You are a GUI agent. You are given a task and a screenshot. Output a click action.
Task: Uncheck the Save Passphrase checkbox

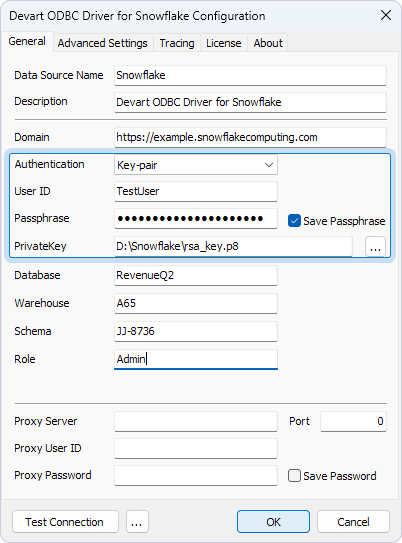point(294,221)
